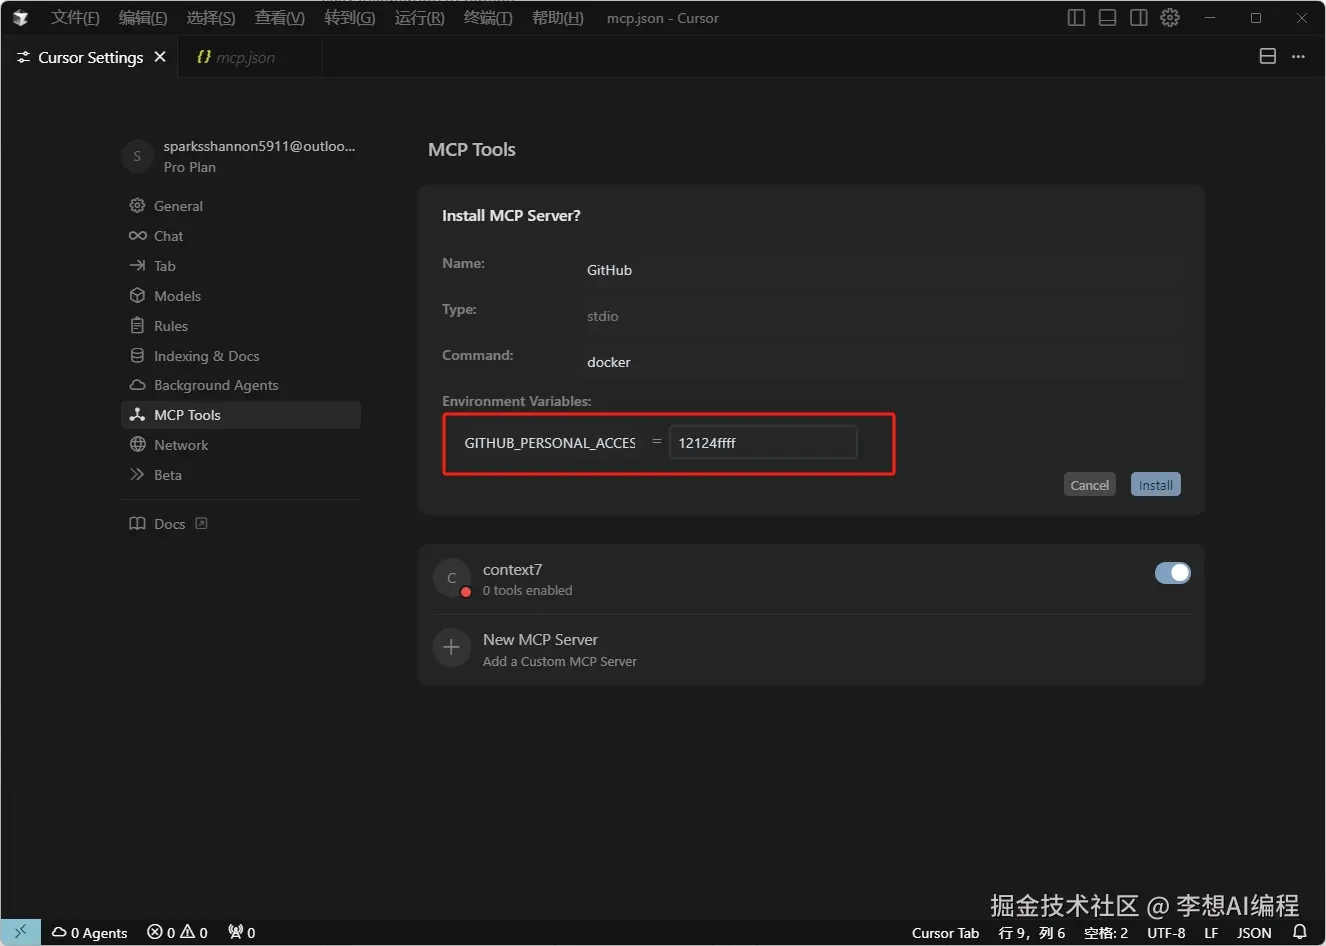Click the Name field showing GitHub
The image size is (1326, 946).
(x=880, y=270)
